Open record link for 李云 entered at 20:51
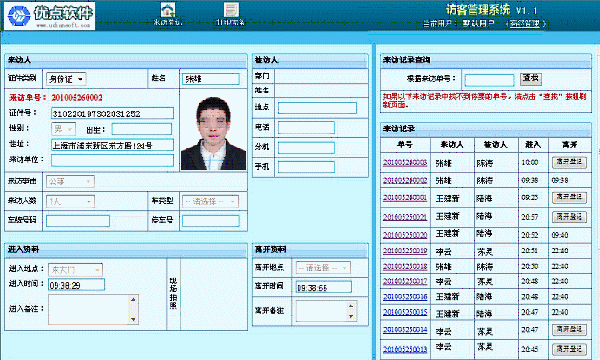Screen dimensions: 600x360 [405, 251]
